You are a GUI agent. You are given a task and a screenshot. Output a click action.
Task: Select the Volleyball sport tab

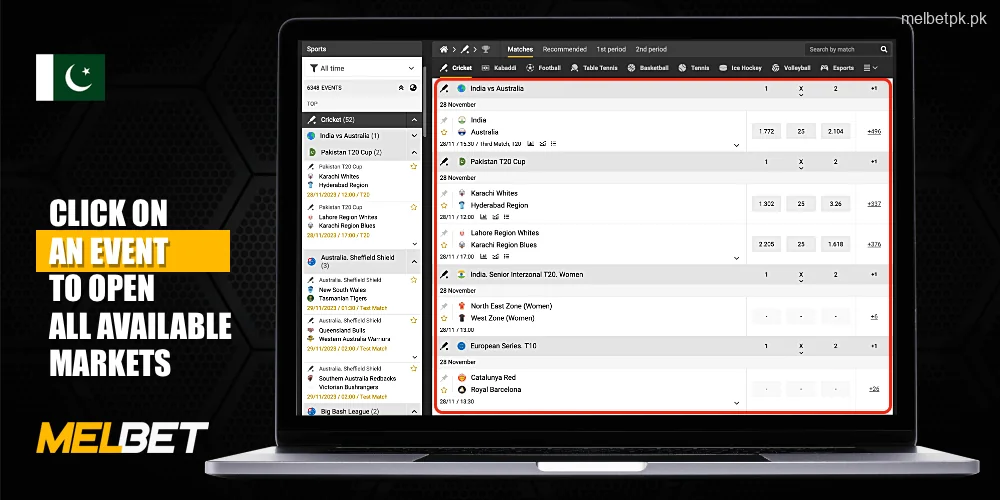(791, 68)
